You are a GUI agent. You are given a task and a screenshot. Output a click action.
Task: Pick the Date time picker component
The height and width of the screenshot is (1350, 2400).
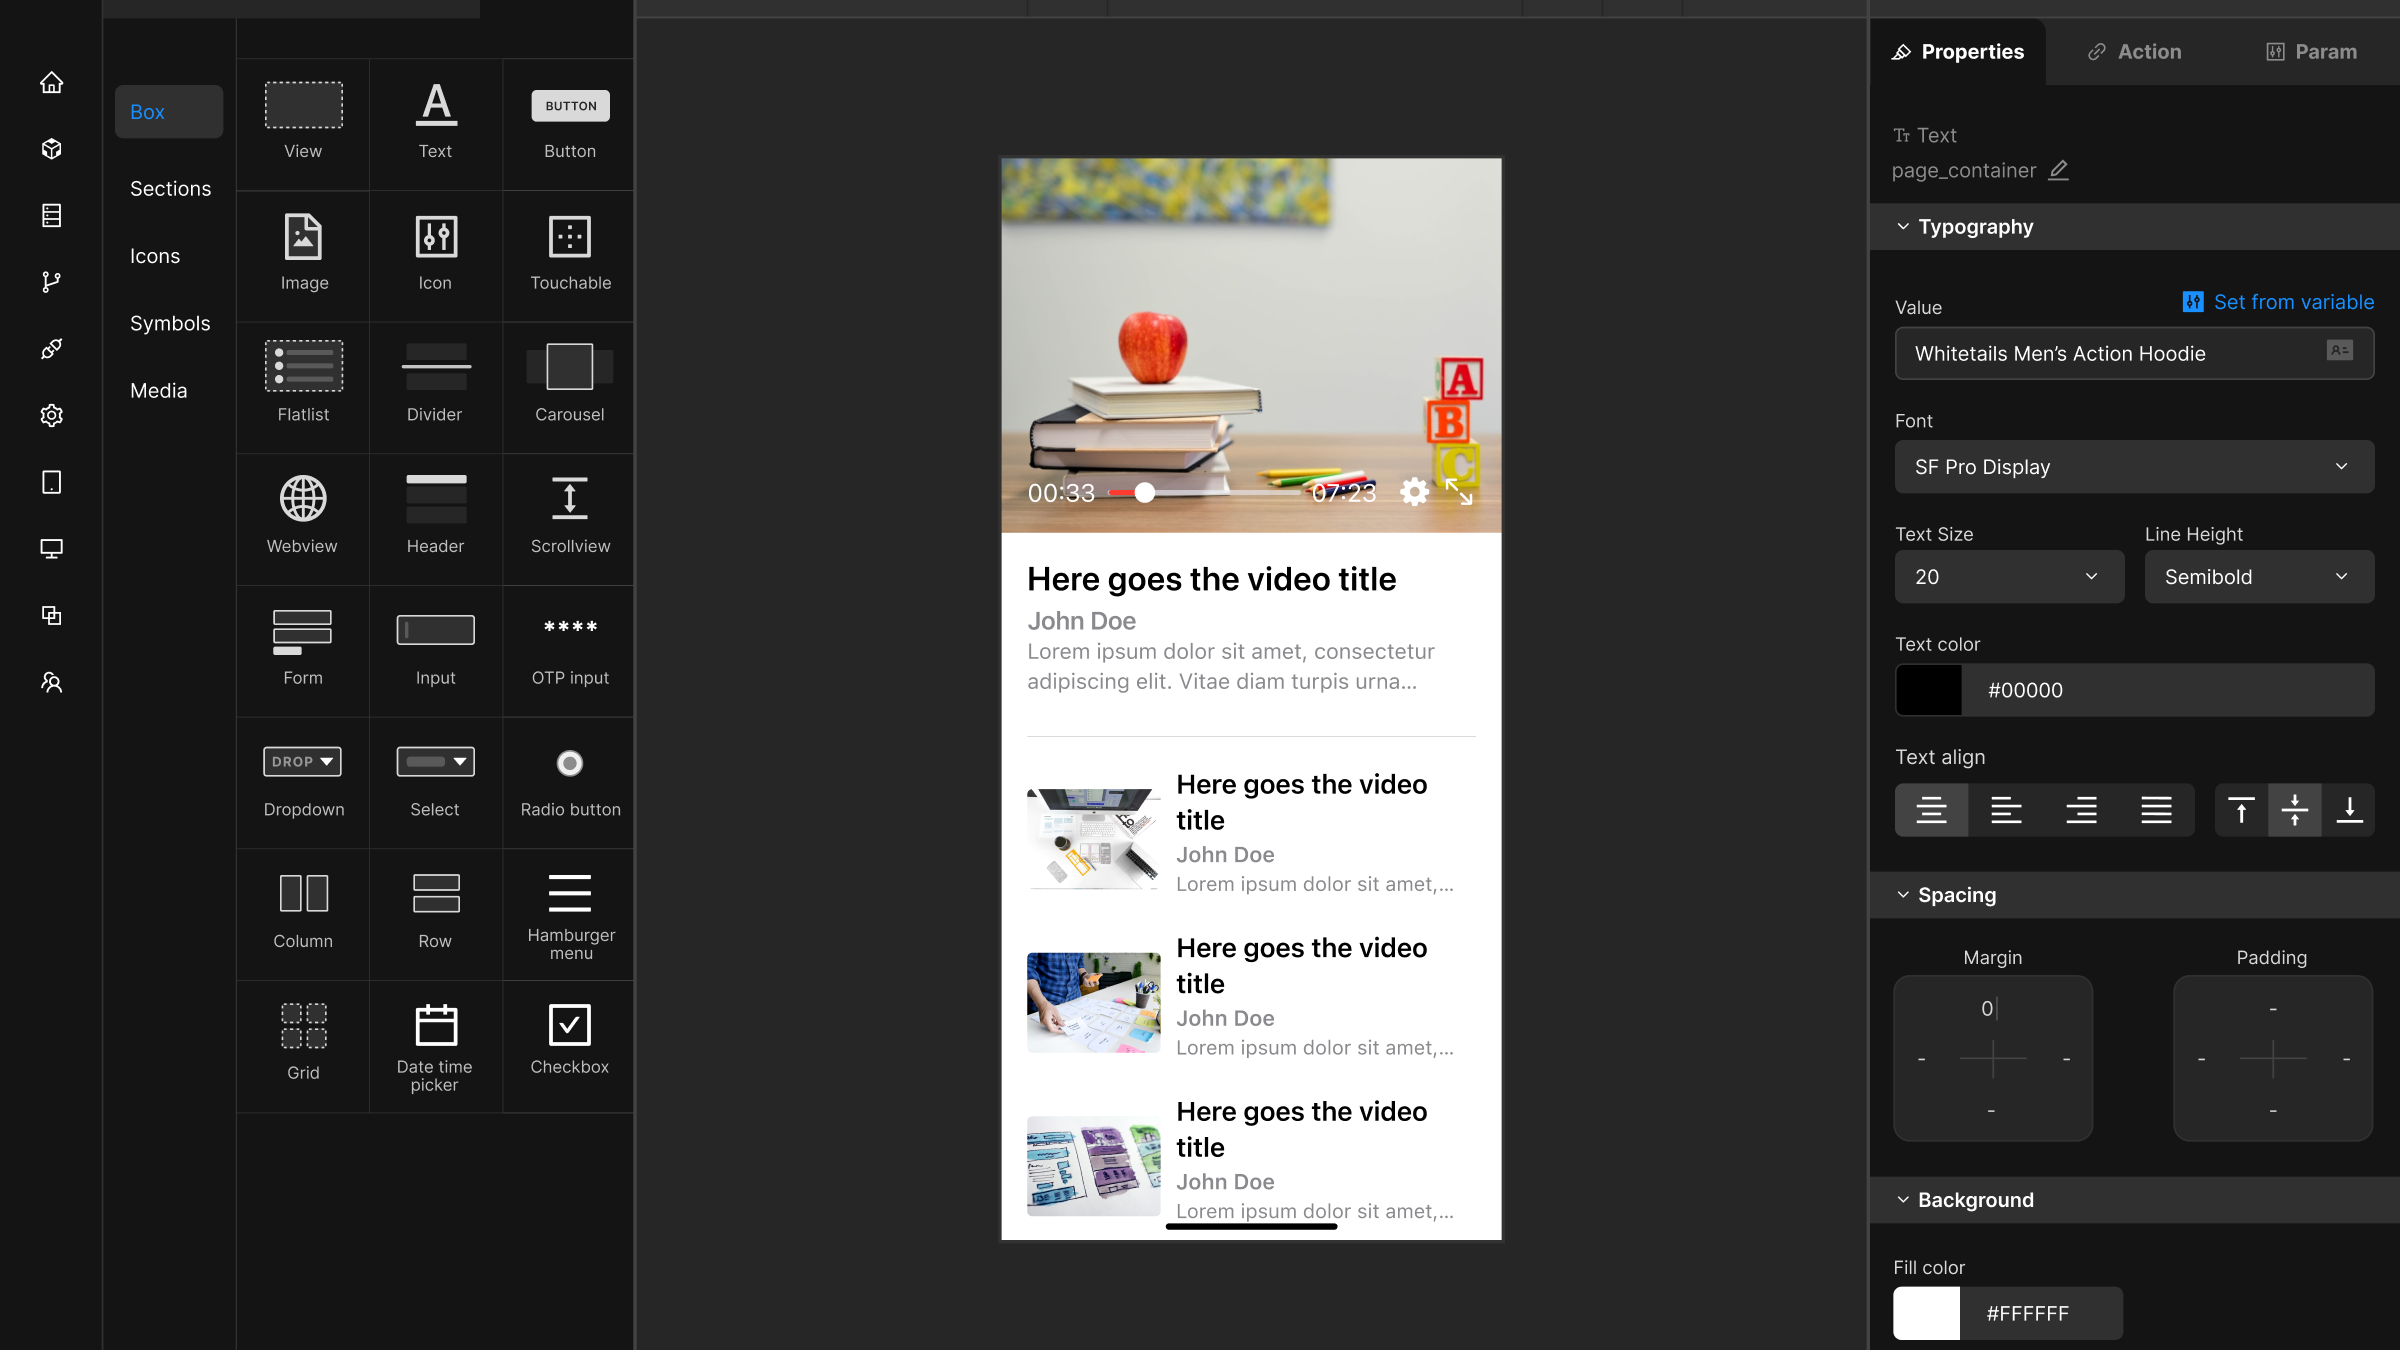(435, 1046)
